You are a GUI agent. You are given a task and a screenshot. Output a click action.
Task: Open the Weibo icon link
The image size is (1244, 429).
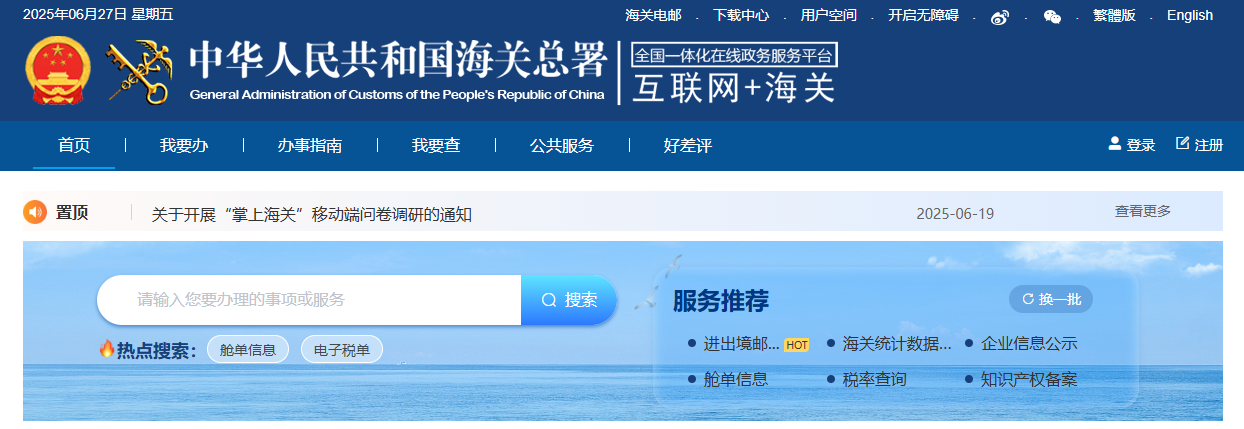[x=999, y=17]
